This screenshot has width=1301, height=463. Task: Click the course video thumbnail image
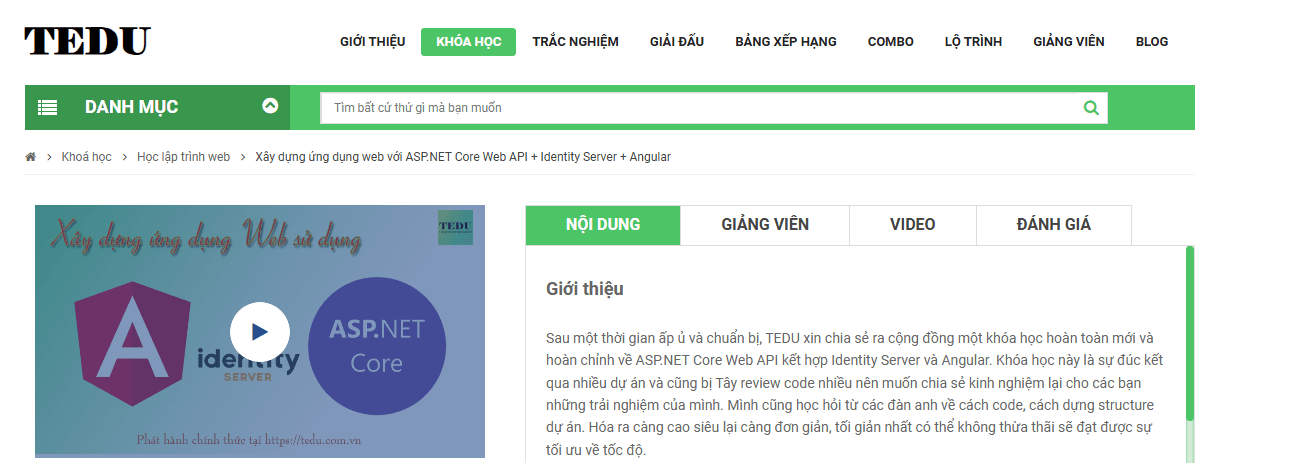(260, 331)
